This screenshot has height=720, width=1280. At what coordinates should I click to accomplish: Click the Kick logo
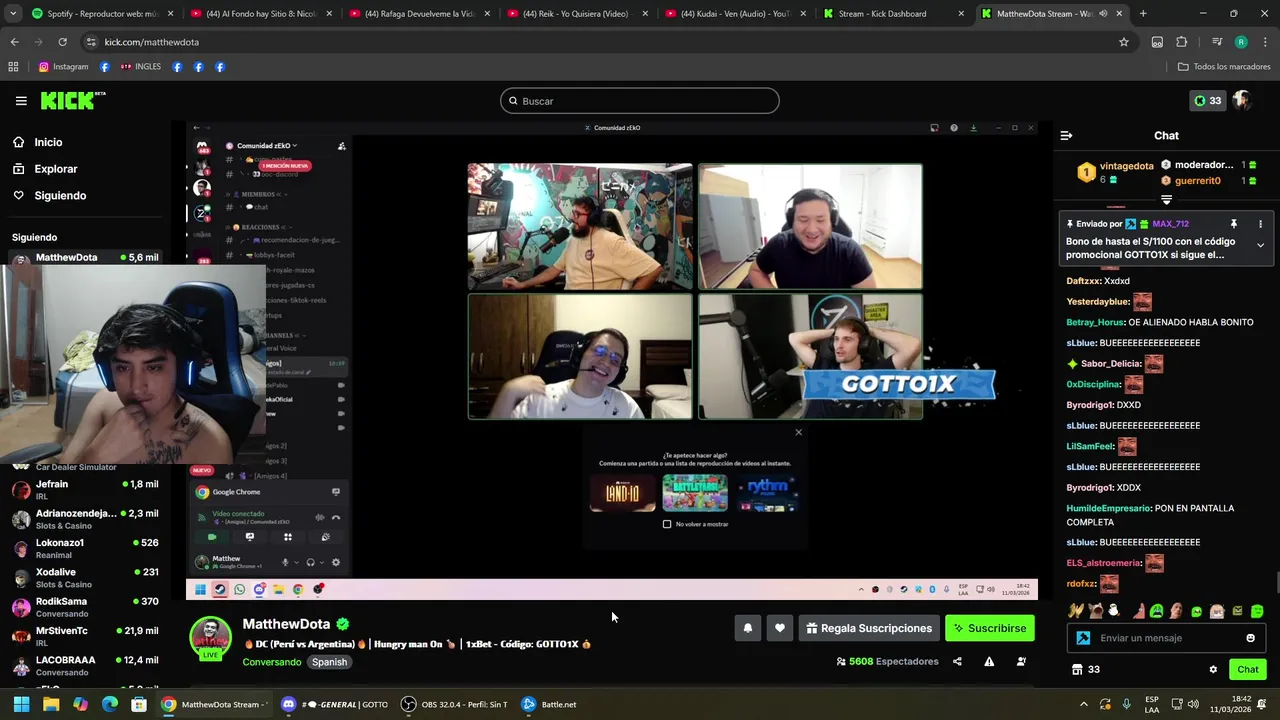coord(73,100)
